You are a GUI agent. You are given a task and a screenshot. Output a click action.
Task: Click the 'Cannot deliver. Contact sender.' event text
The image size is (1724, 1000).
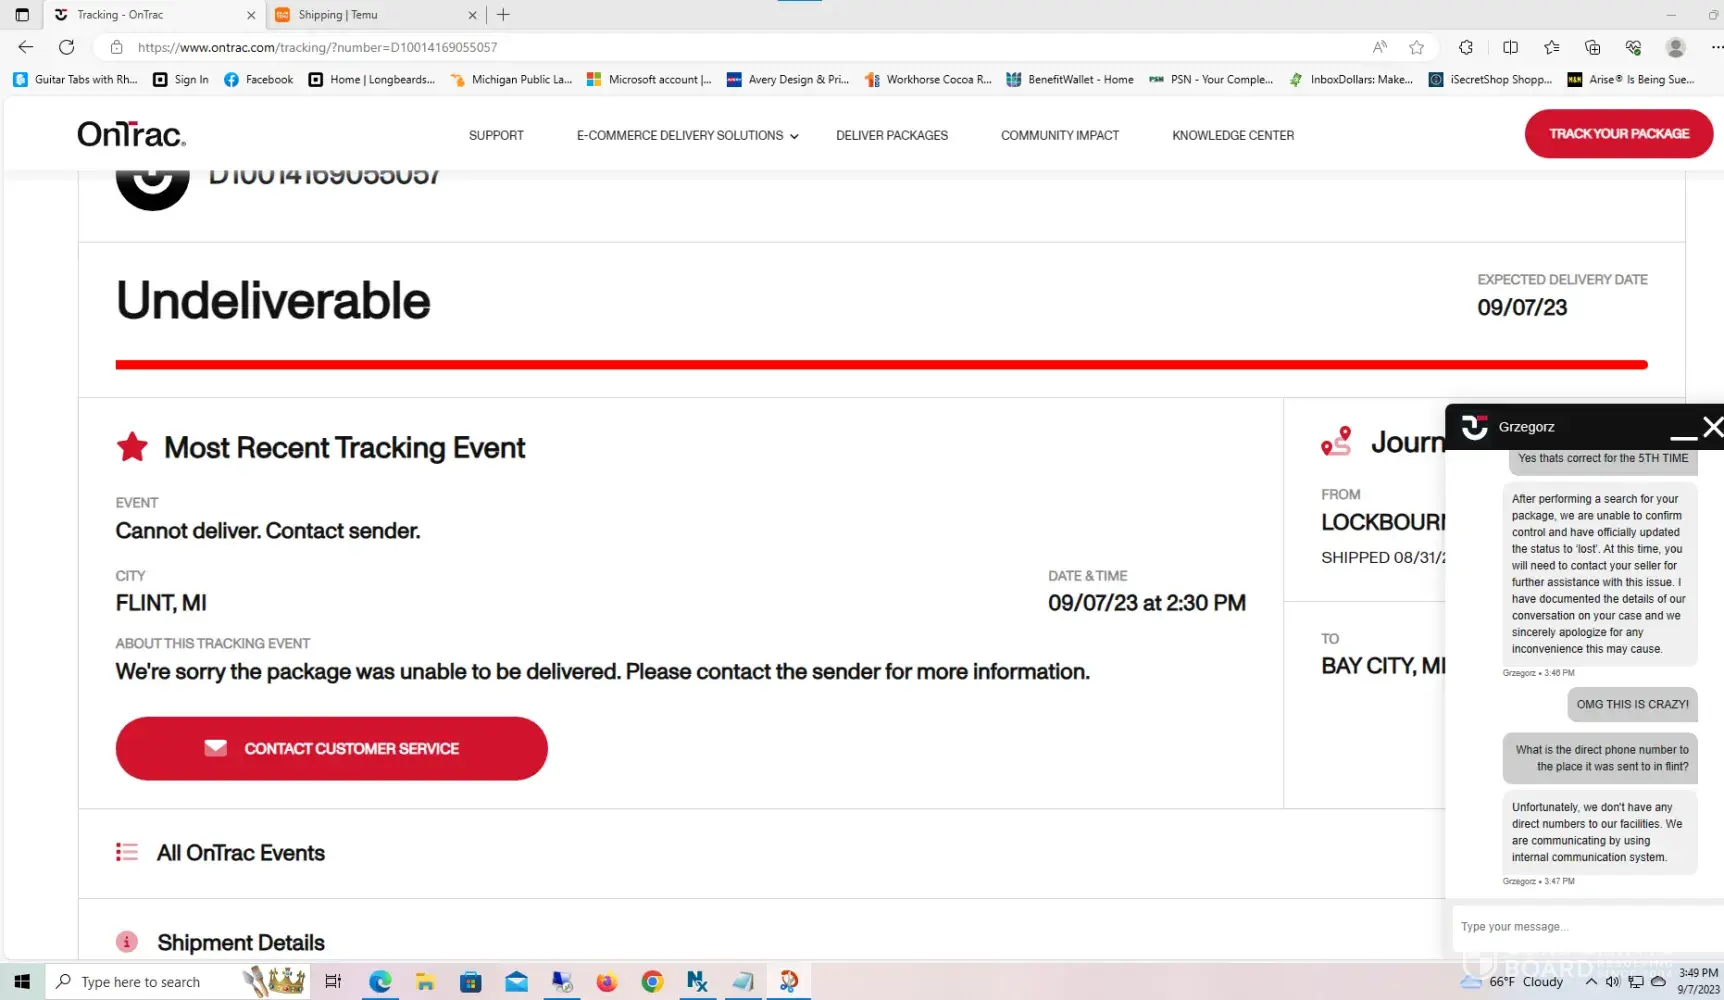pyautogui.click(x=268, y=531)
